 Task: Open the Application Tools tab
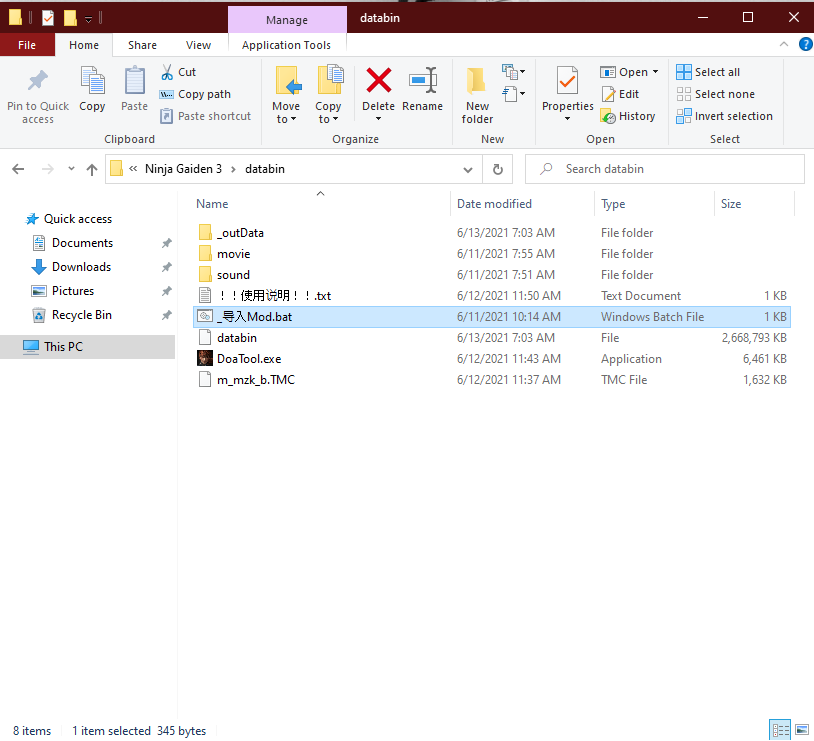click(x=287, y=45)
